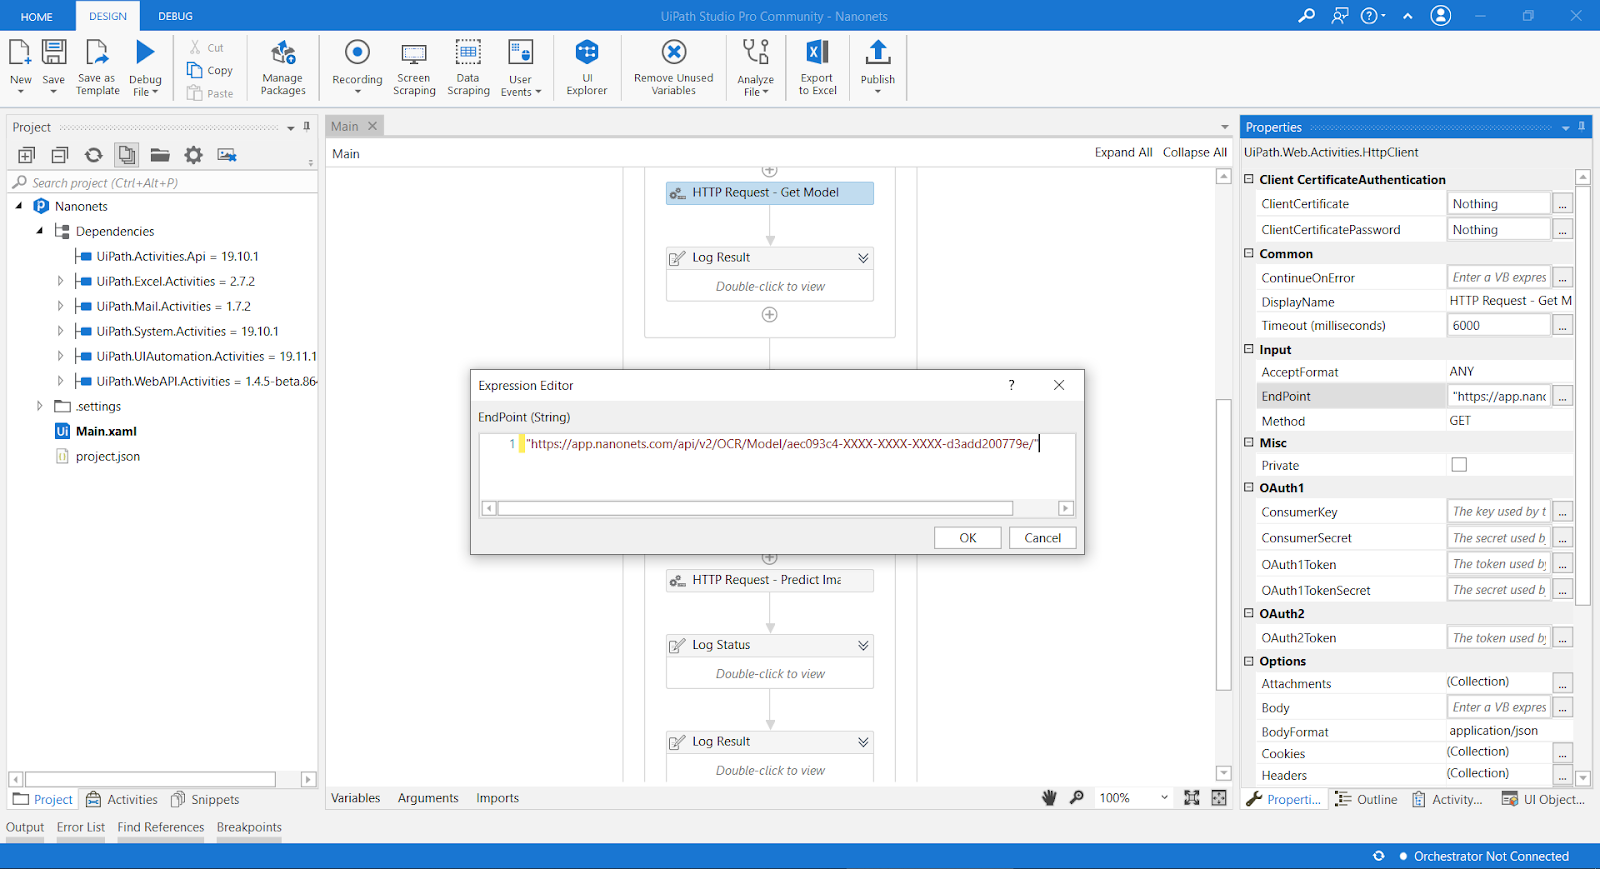Select HTTP Request - Get Model activity
The height and width of the screenshot is (869, 1600).
(x=770, y=193)
